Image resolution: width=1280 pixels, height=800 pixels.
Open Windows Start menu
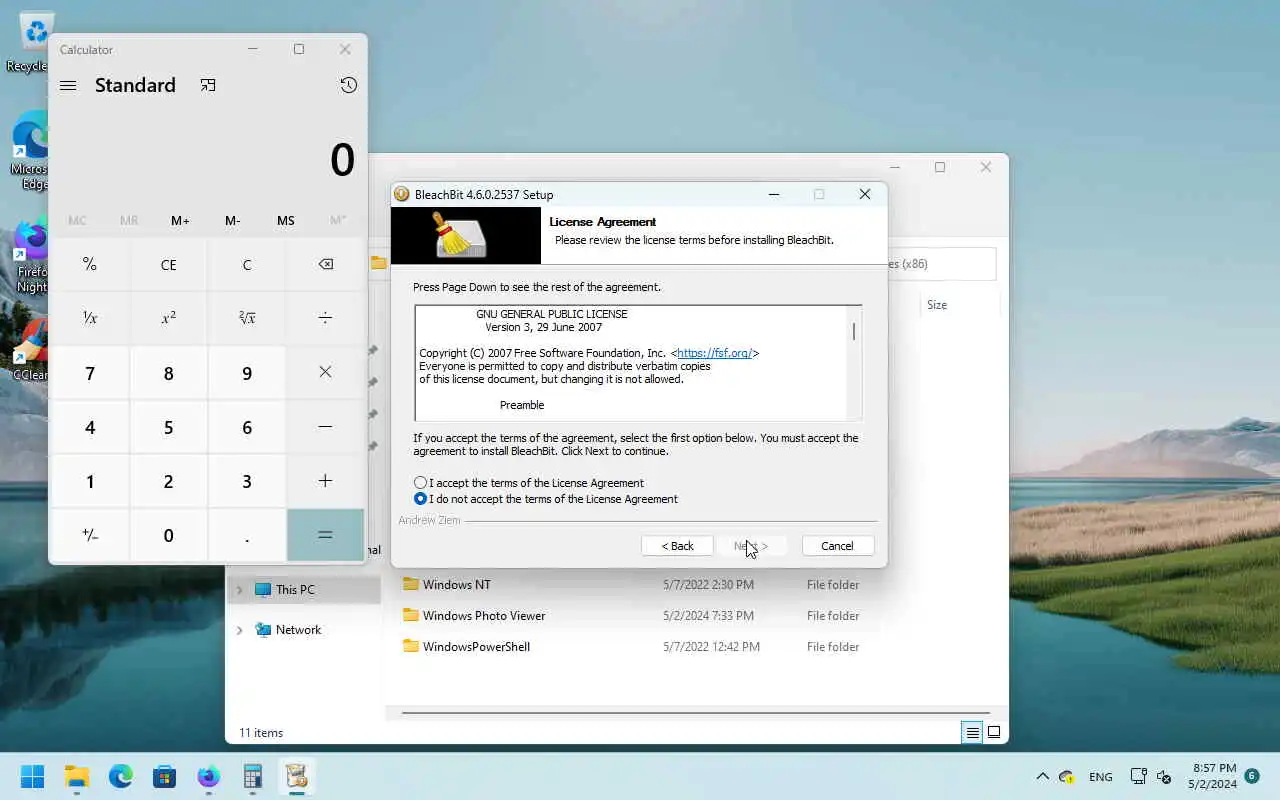tap(33, 776)
